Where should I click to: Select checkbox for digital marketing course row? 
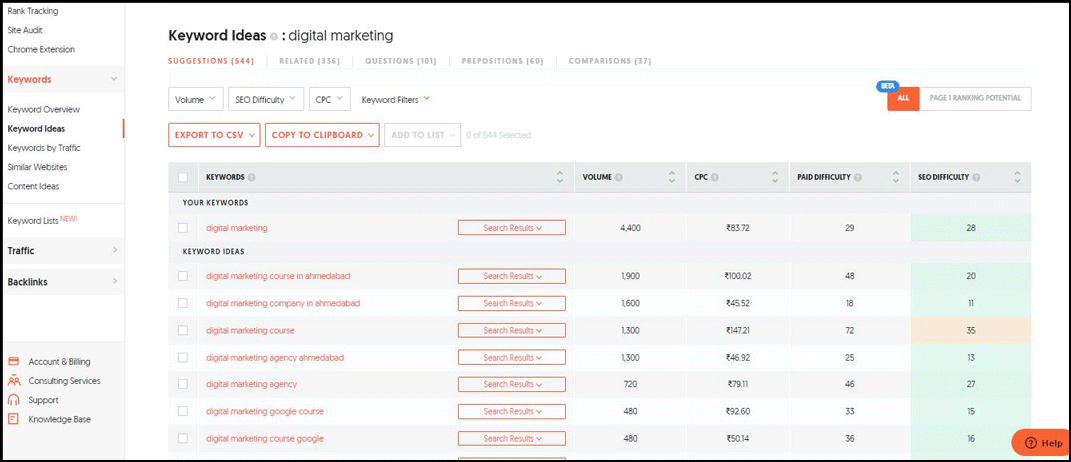183,330
